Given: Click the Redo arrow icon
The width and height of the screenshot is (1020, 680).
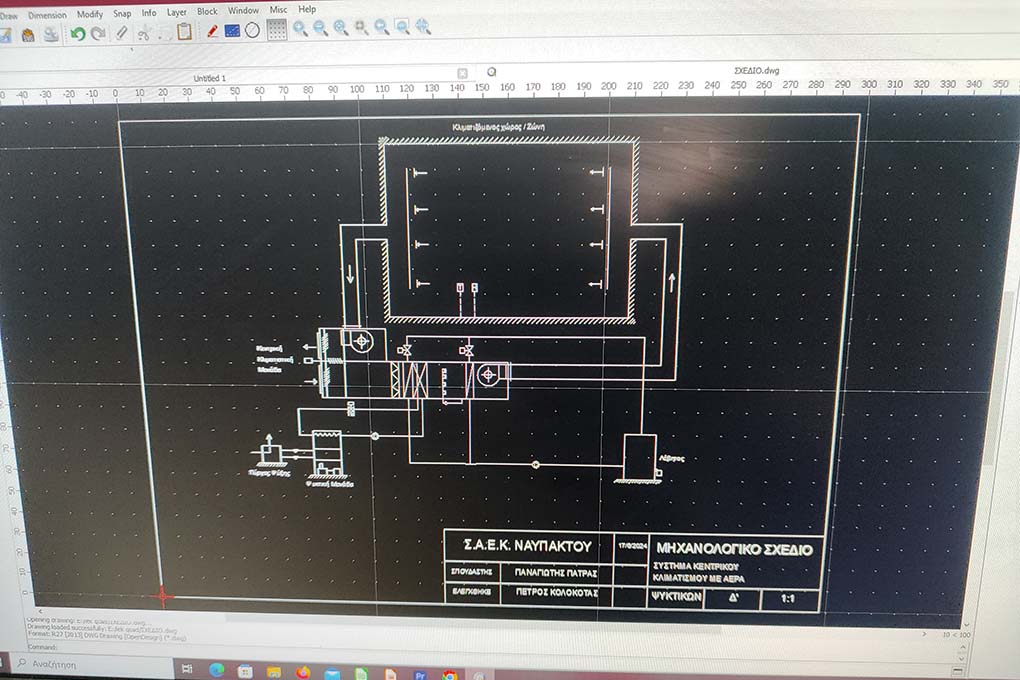Looking at the screenshot, I should point(98,33).
